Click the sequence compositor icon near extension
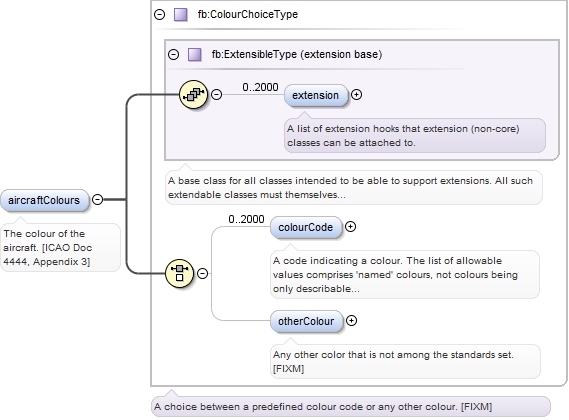 pyautogui.click(x=193, y=94)
